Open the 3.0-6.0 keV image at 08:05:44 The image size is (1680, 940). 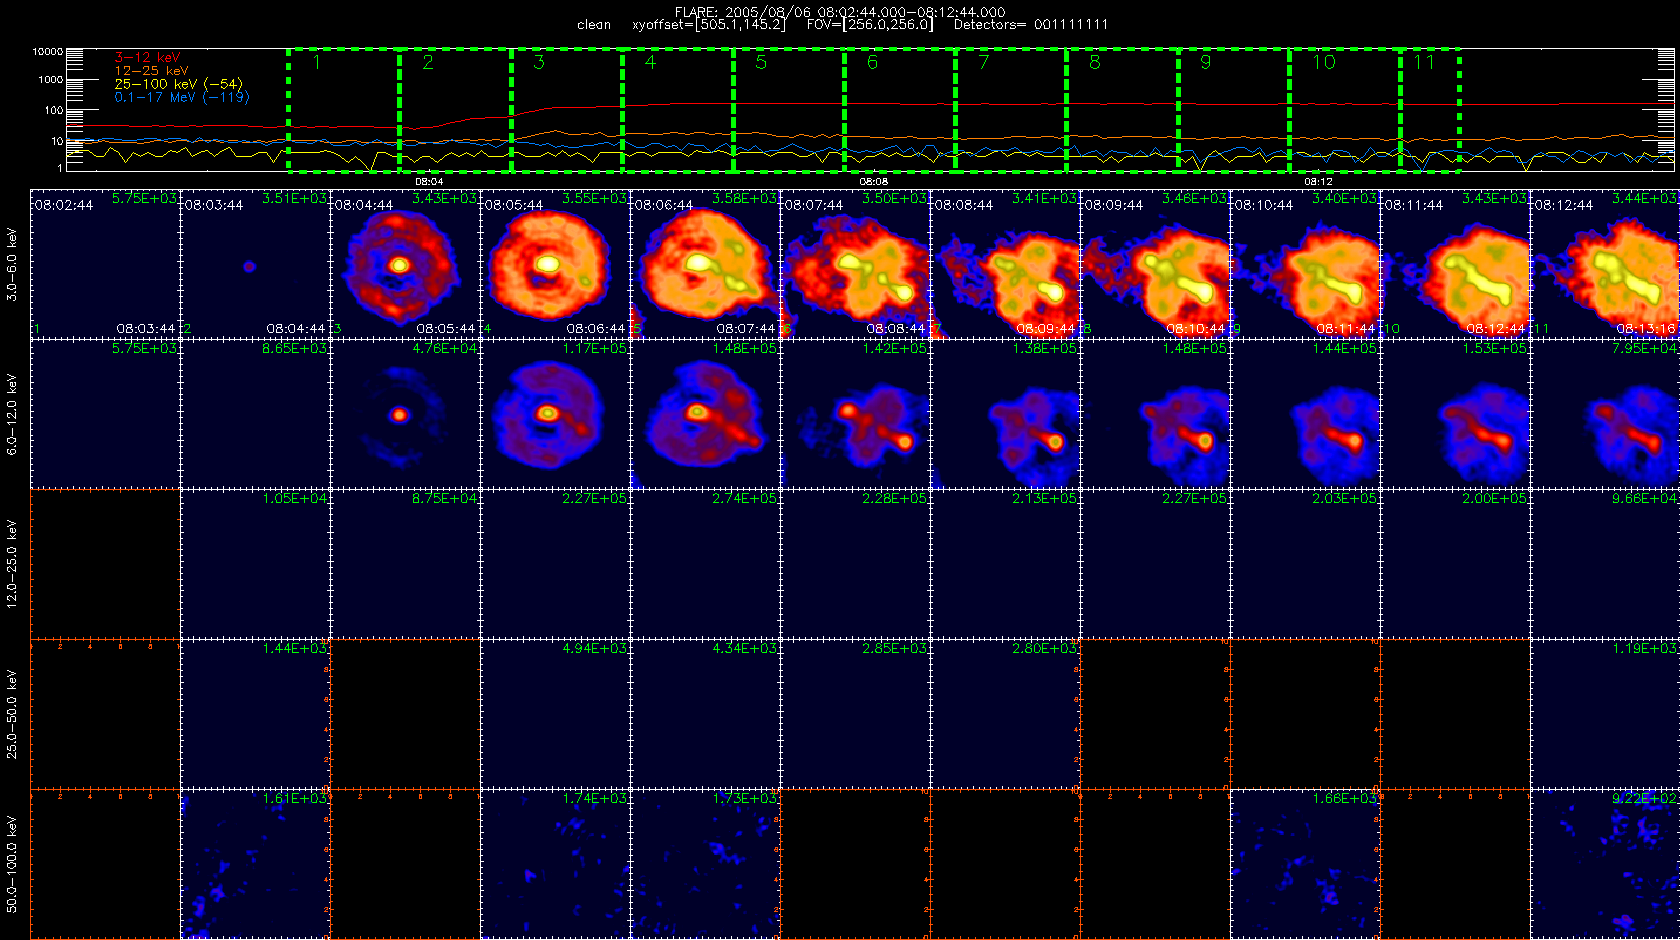[x=555, y=264]
